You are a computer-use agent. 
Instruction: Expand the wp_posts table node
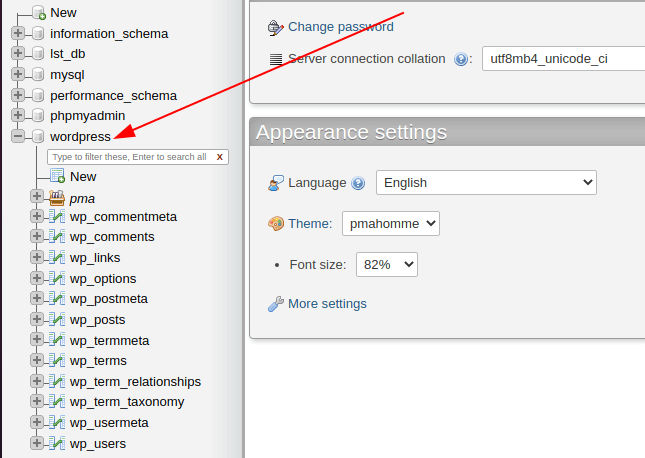pos(37,319)
